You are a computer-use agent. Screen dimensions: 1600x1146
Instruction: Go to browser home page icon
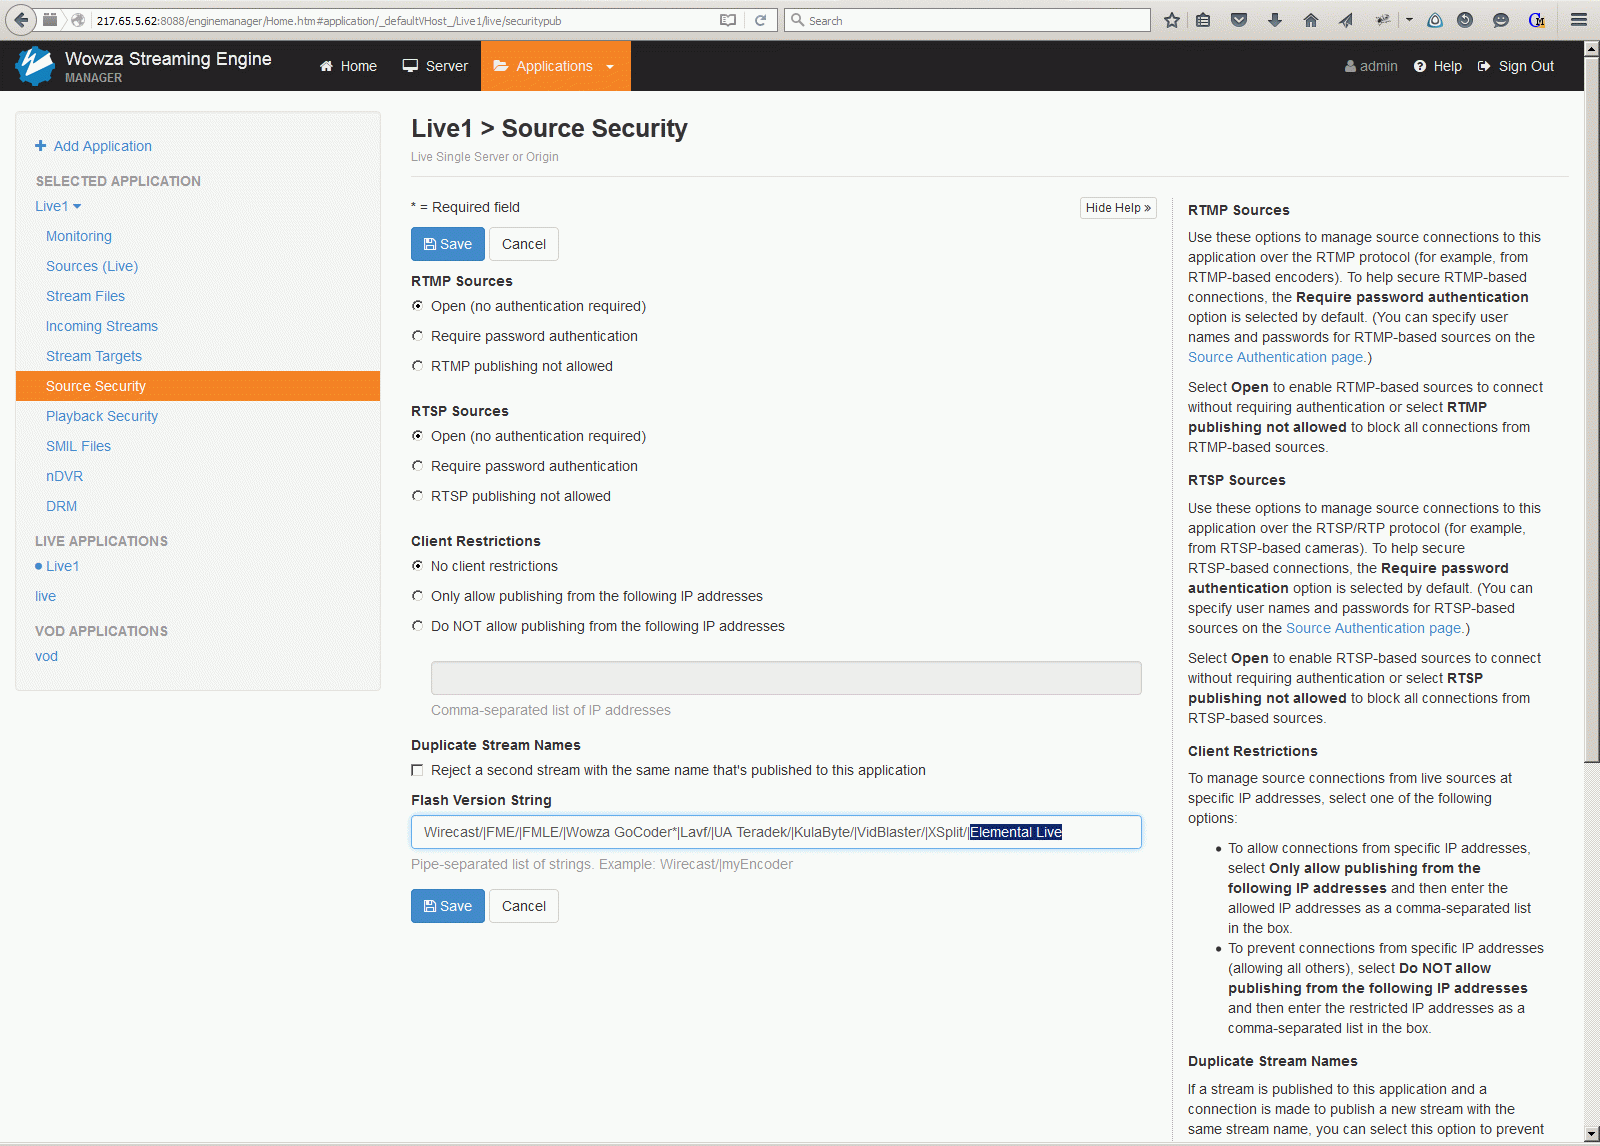tap(1311, 20)
